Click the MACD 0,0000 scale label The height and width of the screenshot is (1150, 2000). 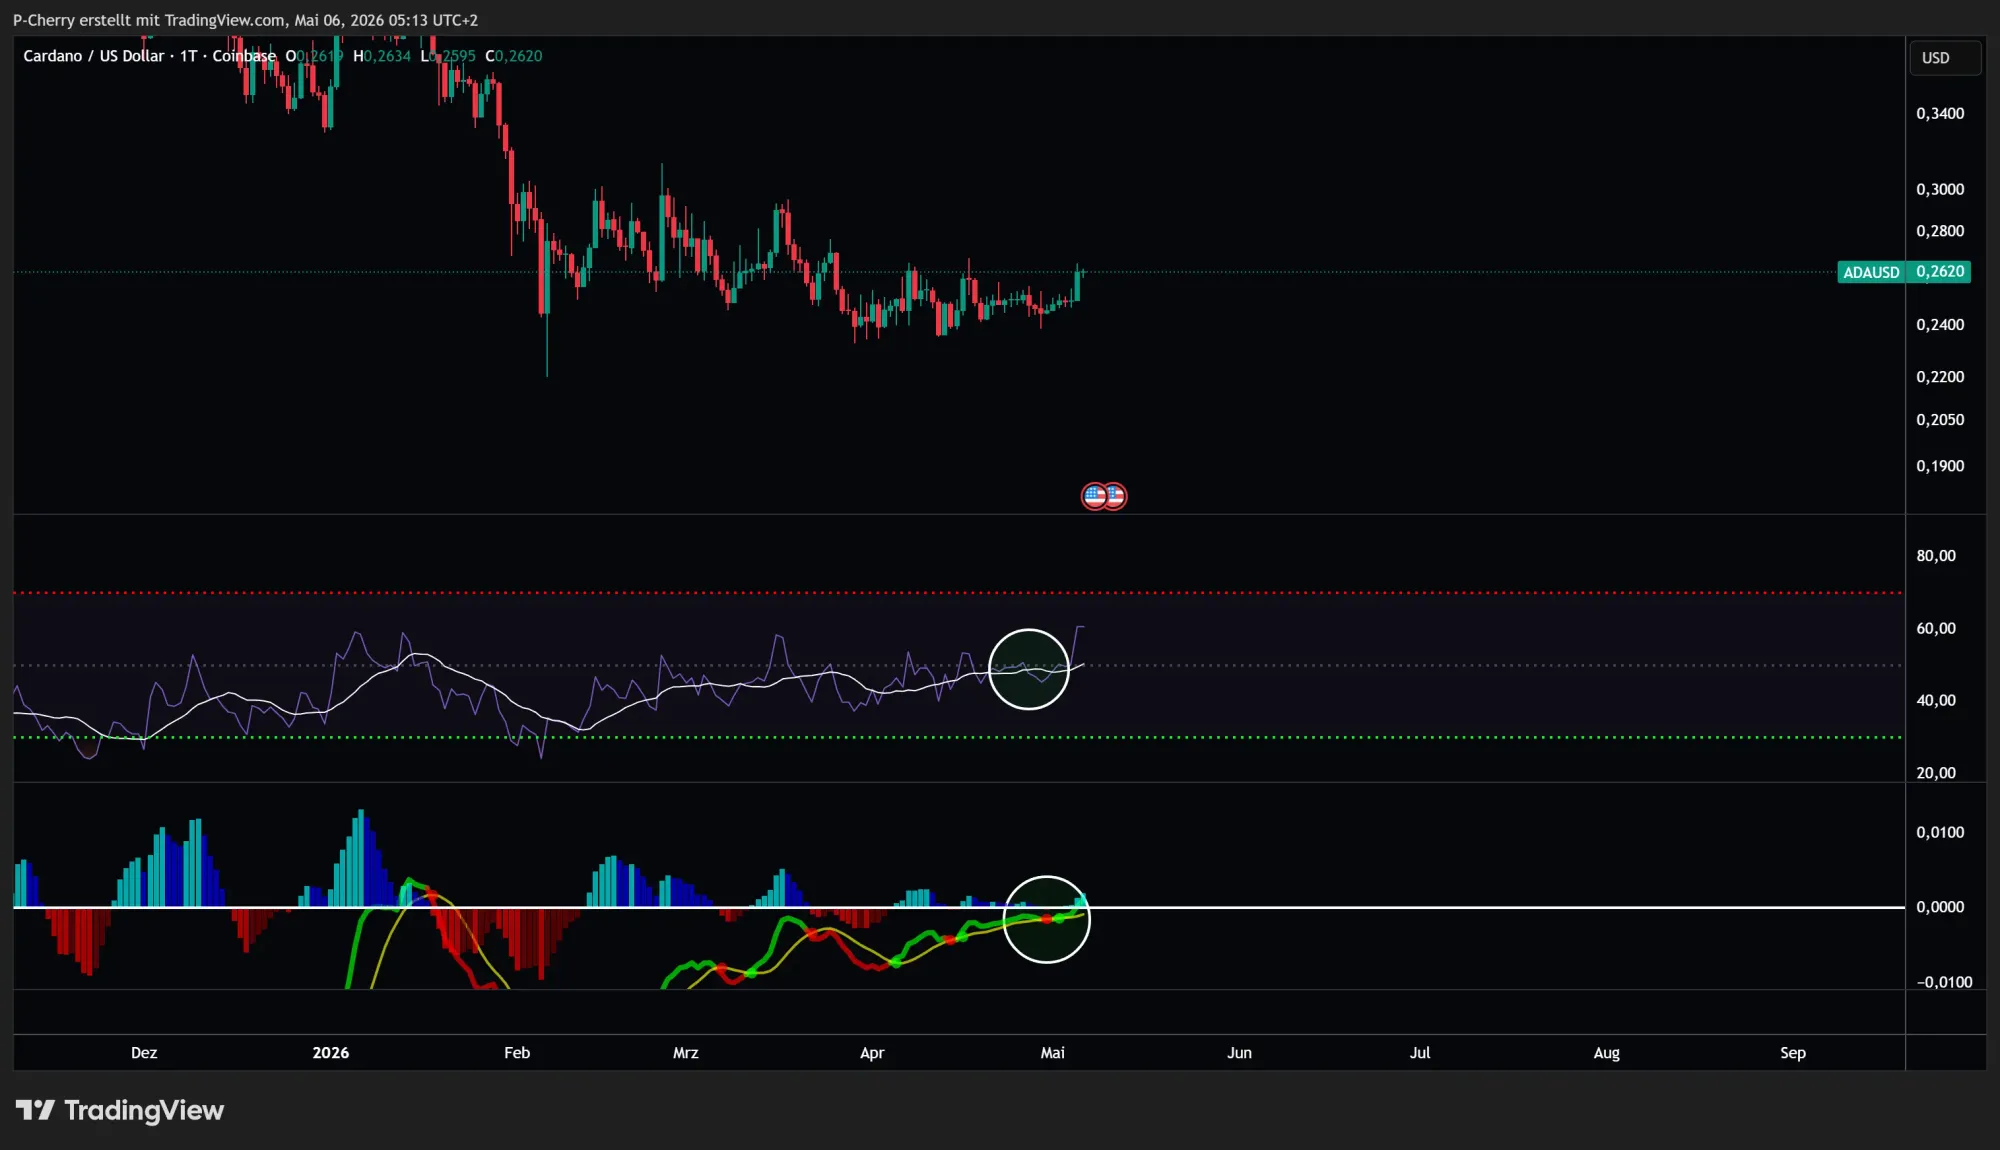pos(1940,907)
